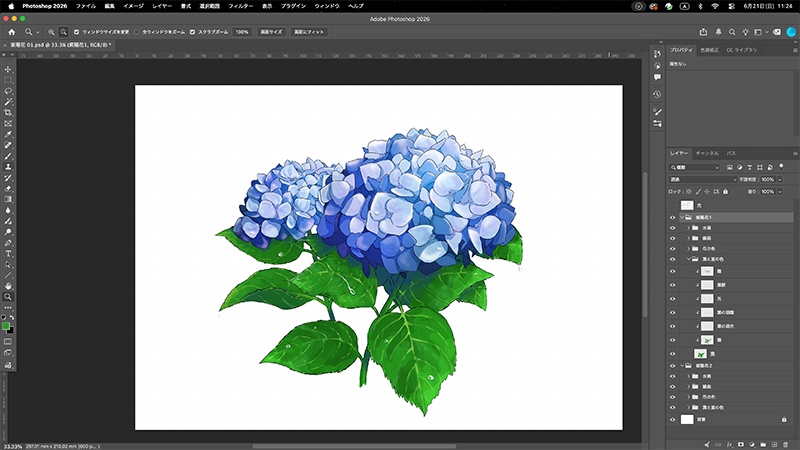The width and height of the screenshot is (800, 450).
Task: Open the Comments panel icon
Action: coord(657,77)
